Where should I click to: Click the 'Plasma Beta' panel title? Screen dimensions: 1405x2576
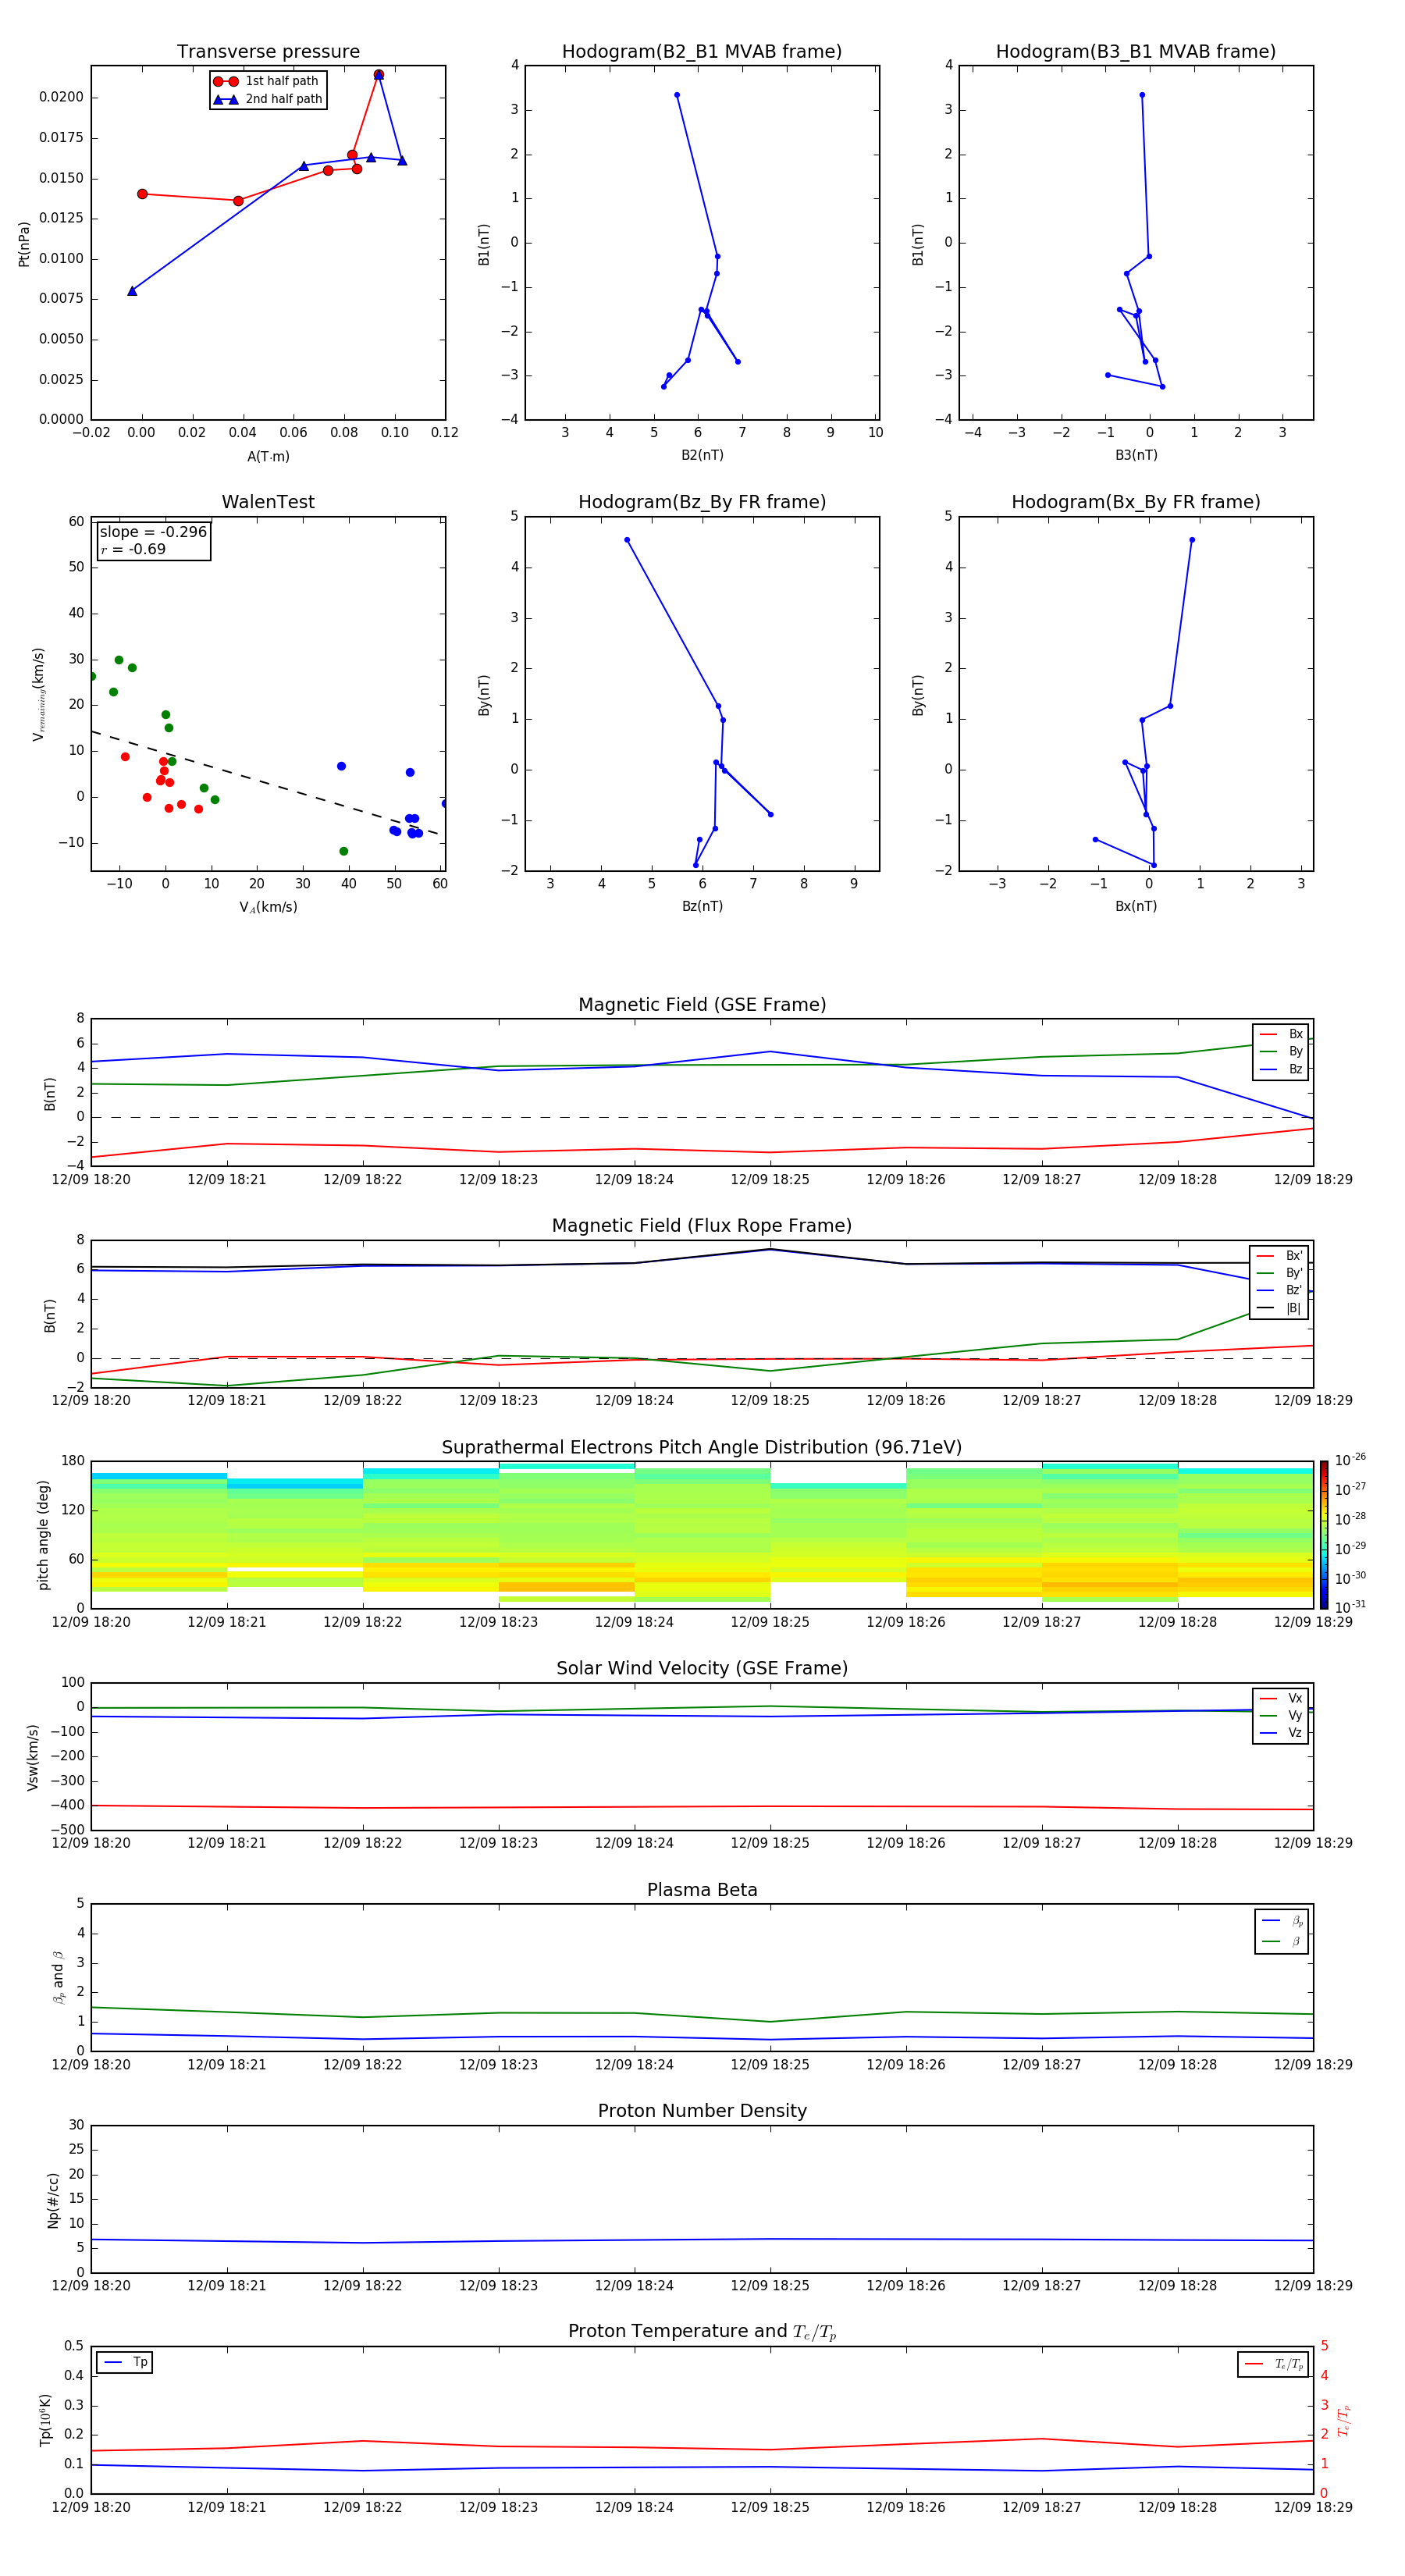(x=702, y=1890)
